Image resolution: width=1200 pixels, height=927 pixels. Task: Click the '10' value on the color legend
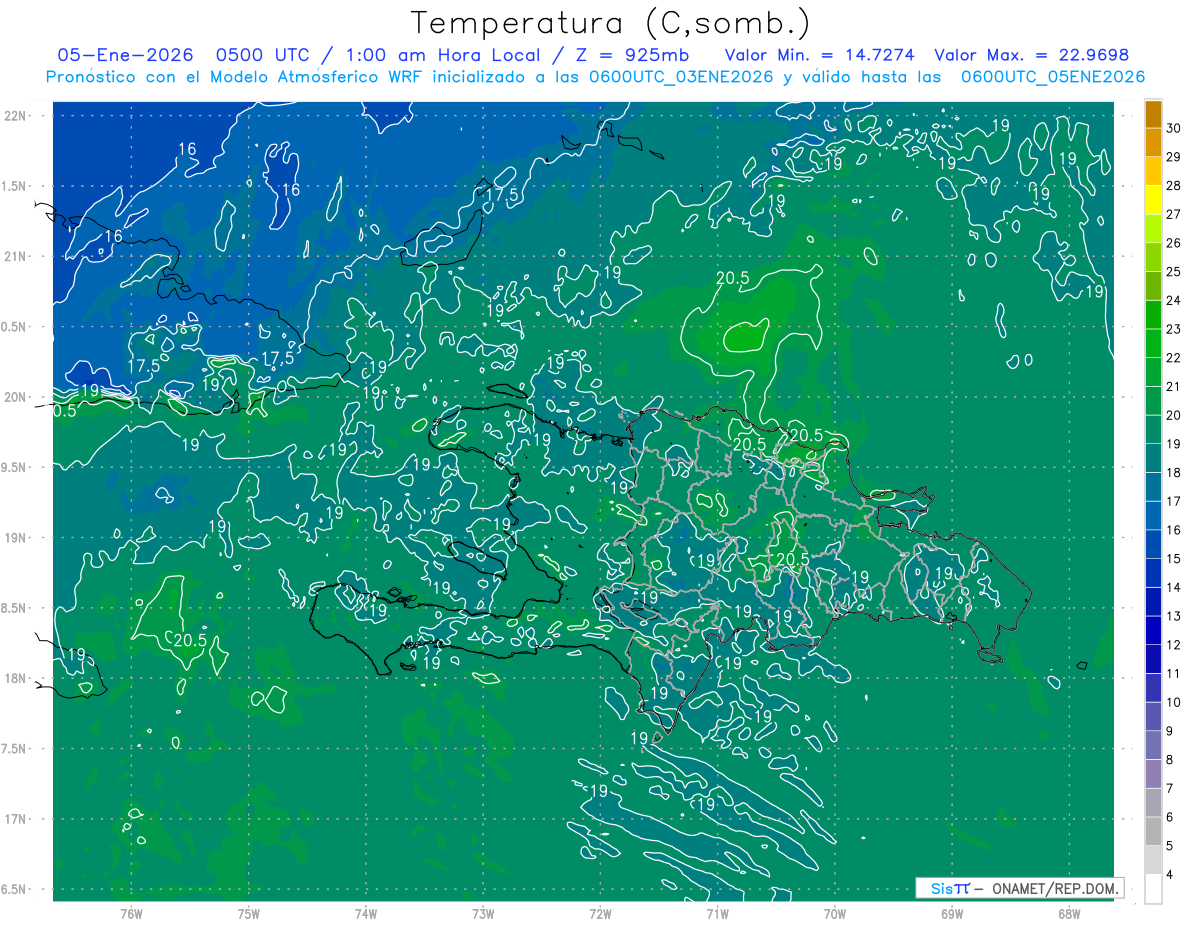(x=1174, y=703)
